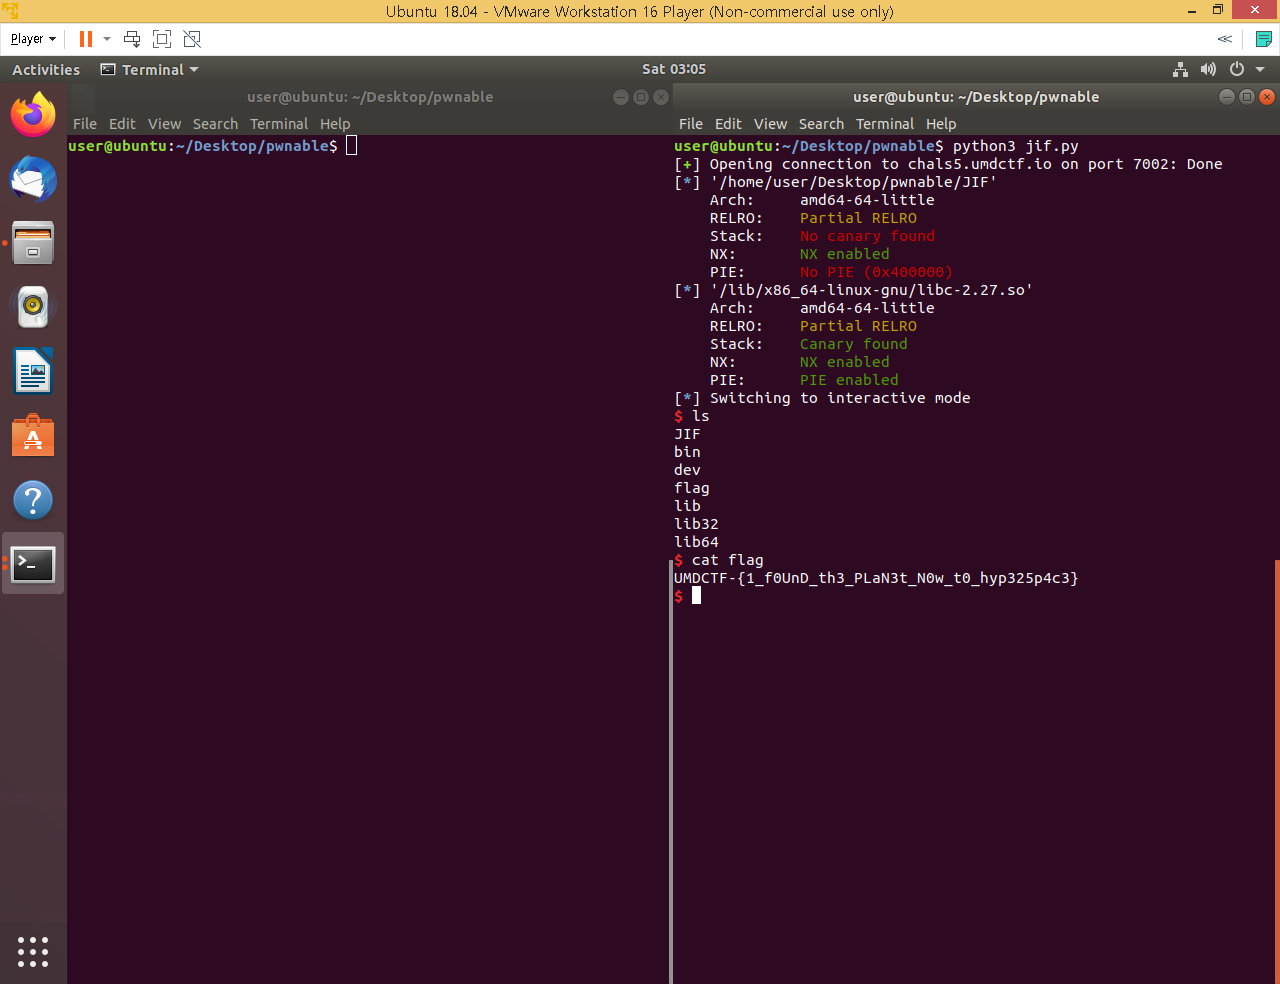
Task: Open the Files manager in the dock
Action: click(33, 243)
